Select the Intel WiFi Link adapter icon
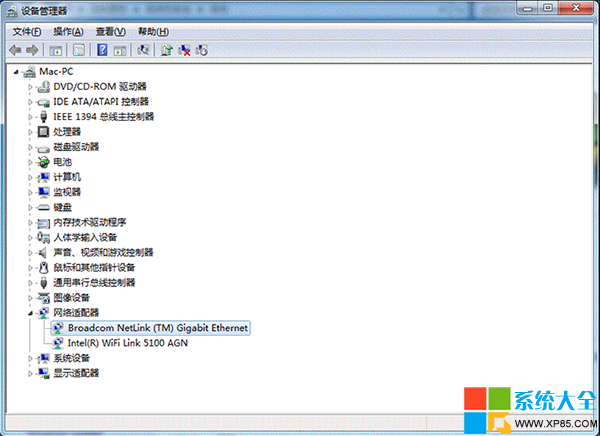The width and height of the screenshot is (600, 436). [58, 343]
